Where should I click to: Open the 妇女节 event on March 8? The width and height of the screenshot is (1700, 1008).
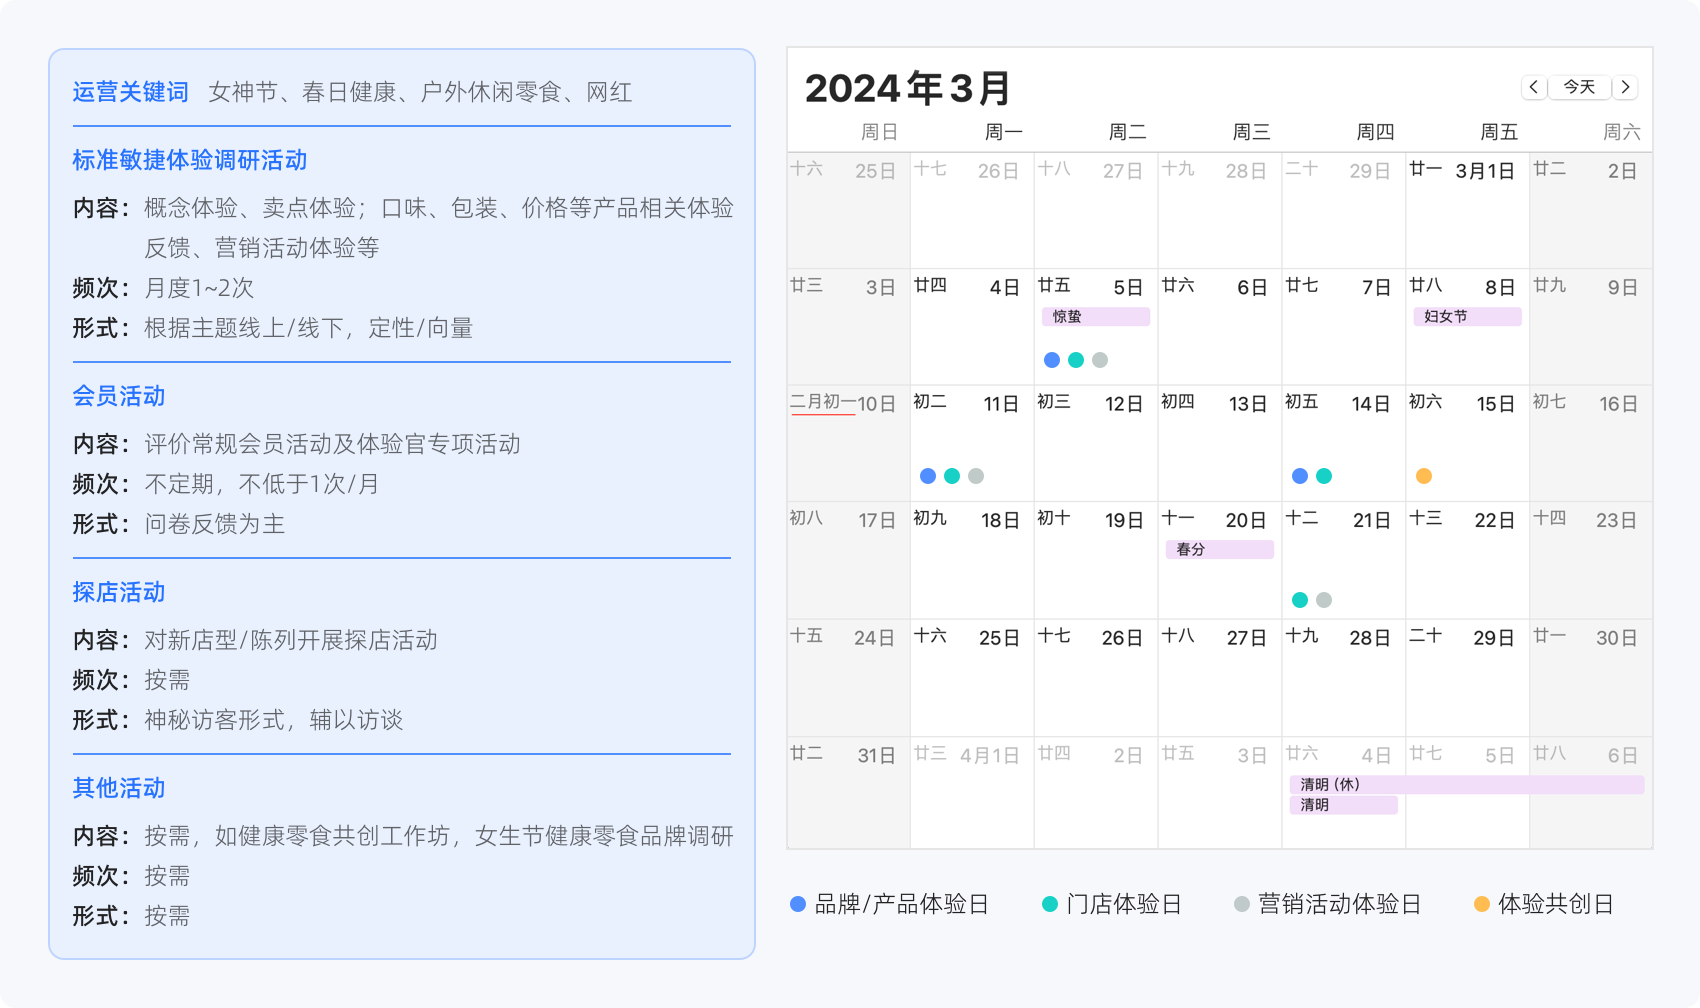coord(1467,316)
